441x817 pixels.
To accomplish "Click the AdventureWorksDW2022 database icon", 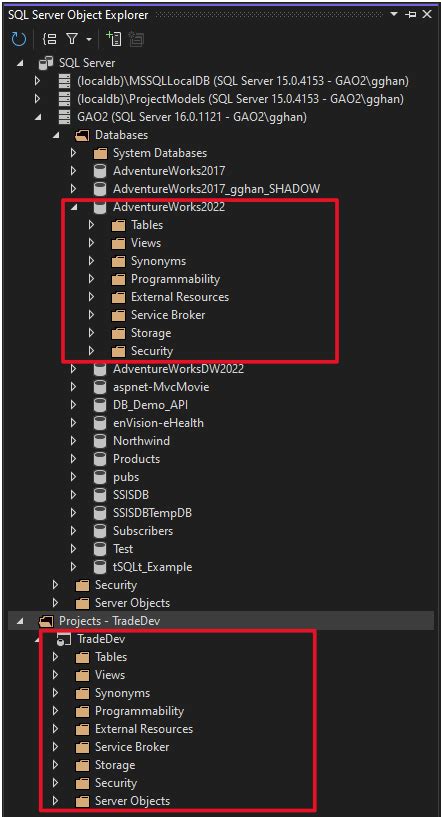I will coord(100,369).
